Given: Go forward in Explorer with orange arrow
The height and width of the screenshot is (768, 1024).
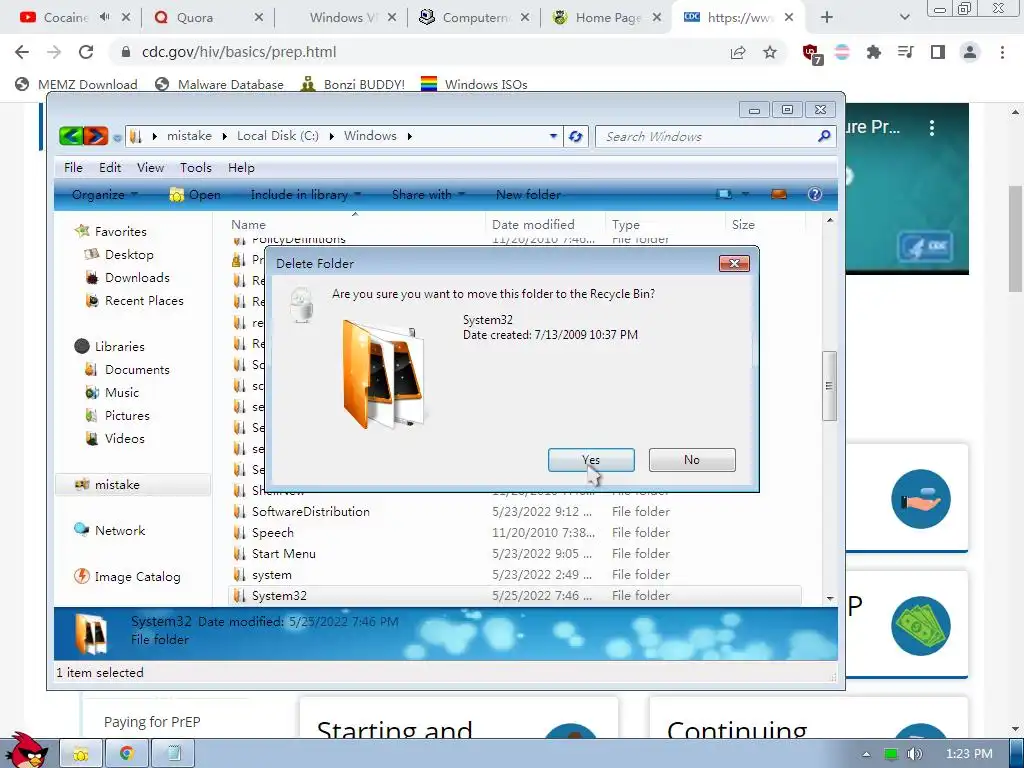Looking at the screenshot, I should point(95,136).
